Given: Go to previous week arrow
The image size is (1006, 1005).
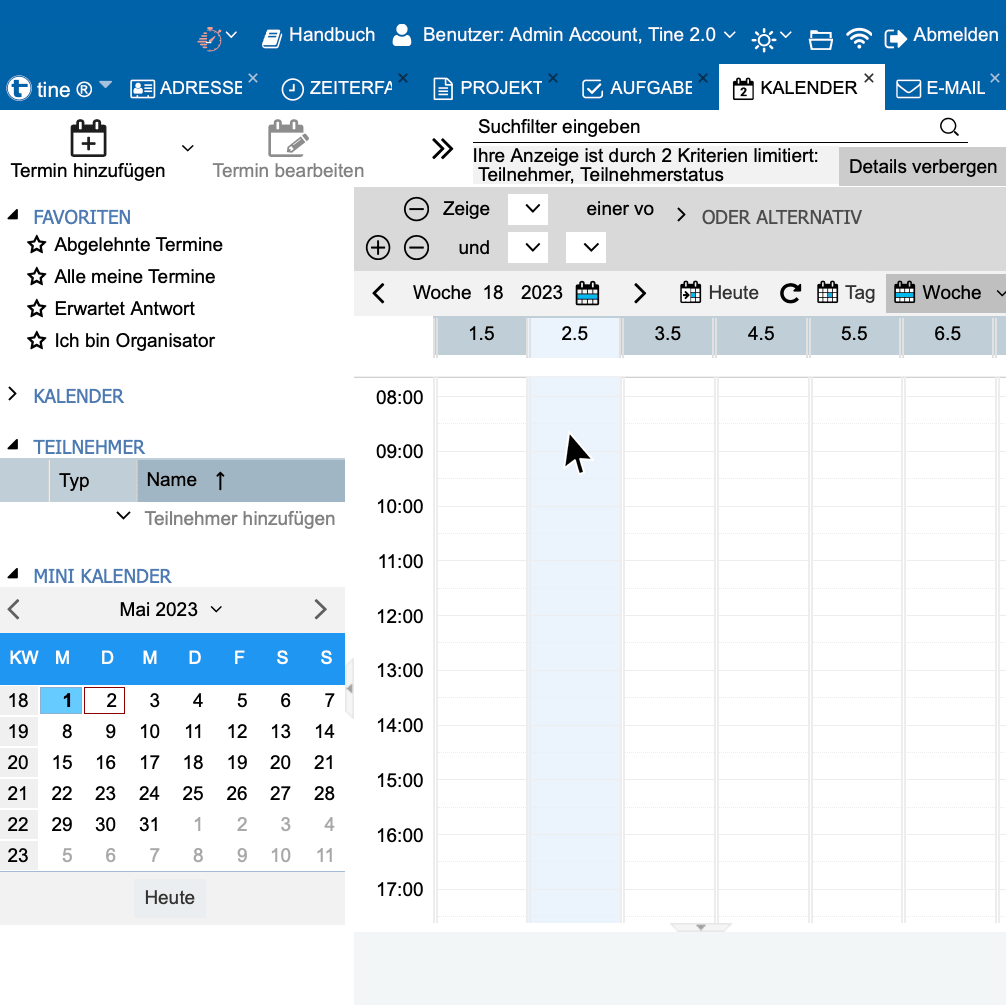Looking at the screenshot, I should coord(379,293).
